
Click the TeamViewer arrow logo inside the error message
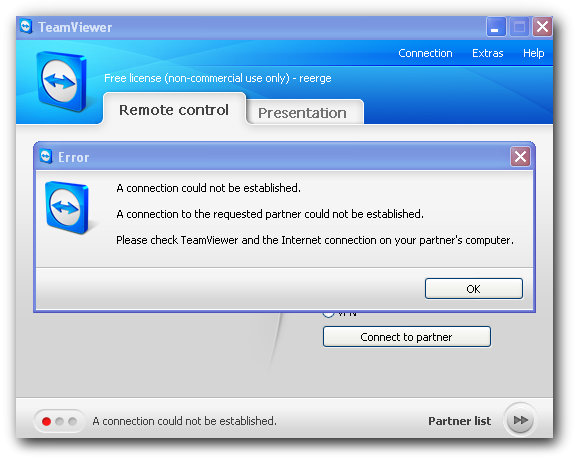coord(67,208)
